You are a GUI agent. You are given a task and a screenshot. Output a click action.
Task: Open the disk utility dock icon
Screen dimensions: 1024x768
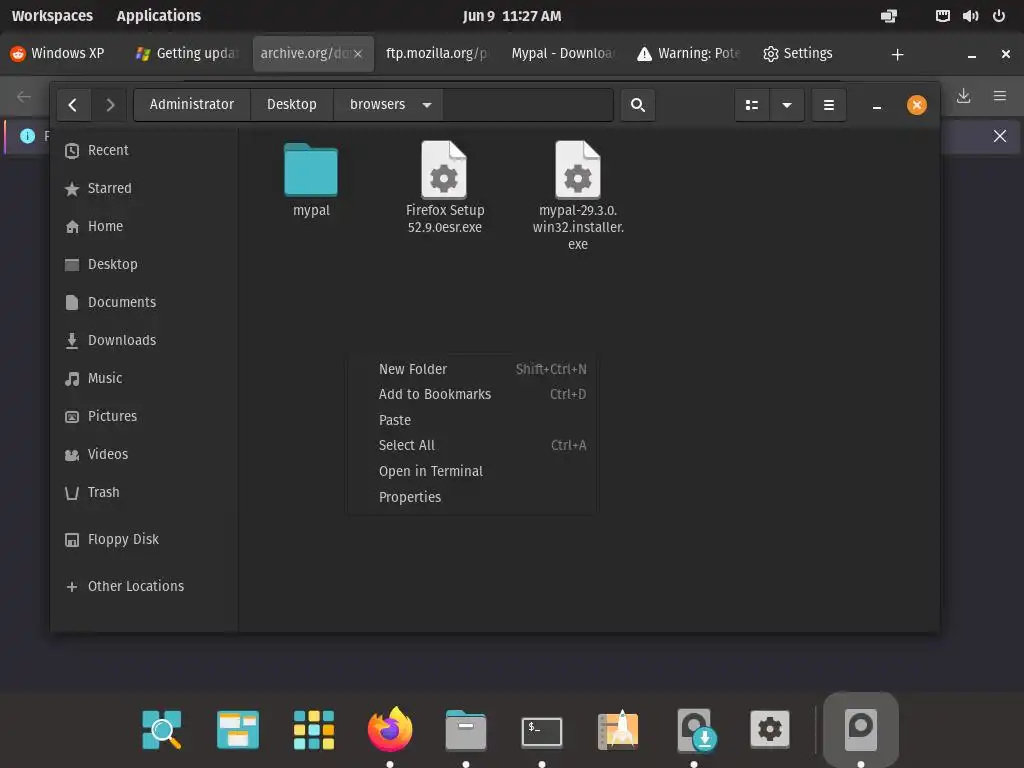(861, 729)
